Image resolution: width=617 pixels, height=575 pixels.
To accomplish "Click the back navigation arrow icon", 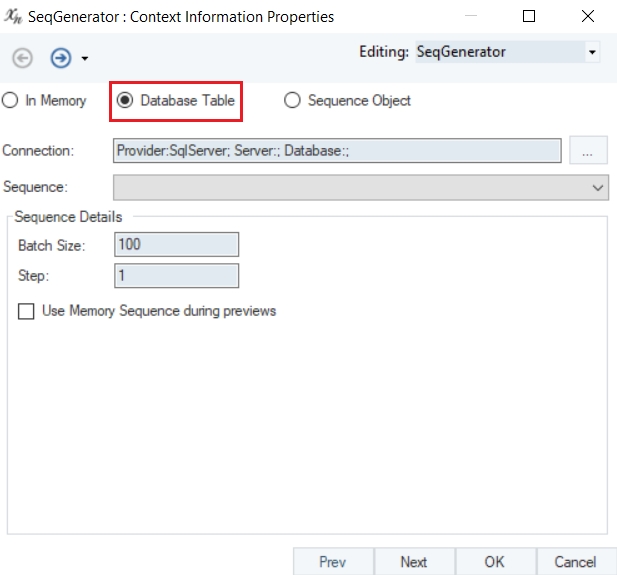I will 22,58.
